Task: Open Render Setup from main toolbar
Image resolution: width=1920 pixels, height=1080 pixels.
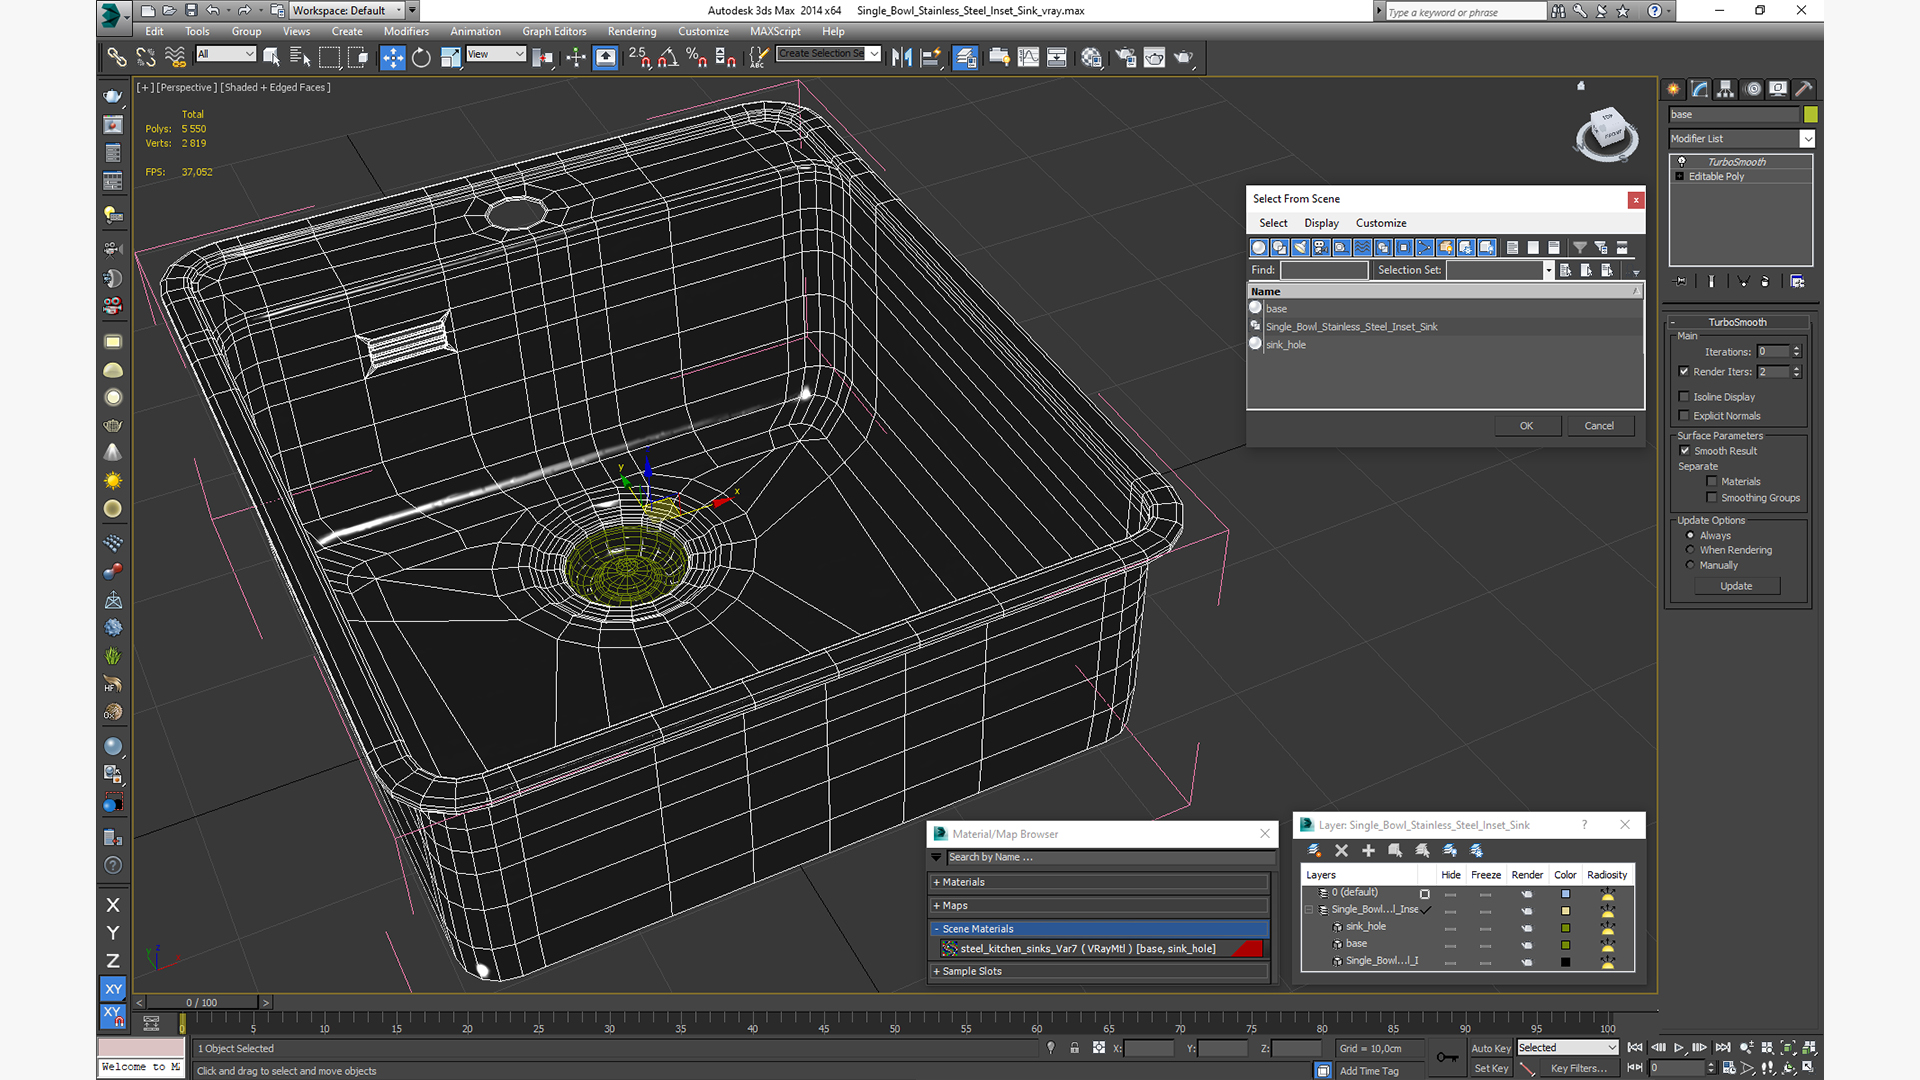Action: point(1126,57)
